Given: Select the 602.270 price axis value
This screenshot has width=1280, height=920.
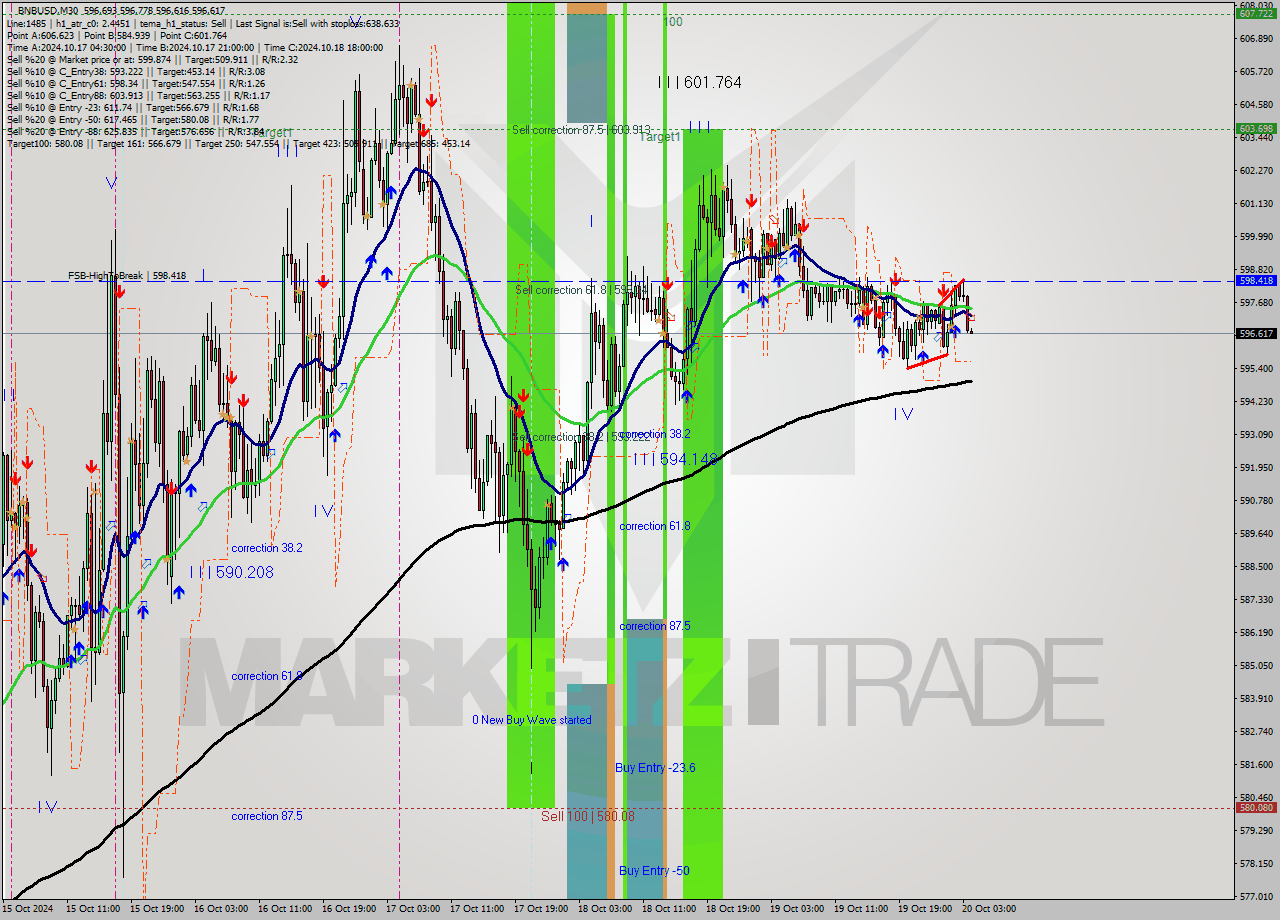Looking at the screenshot, I should (x=1256, y=171).
